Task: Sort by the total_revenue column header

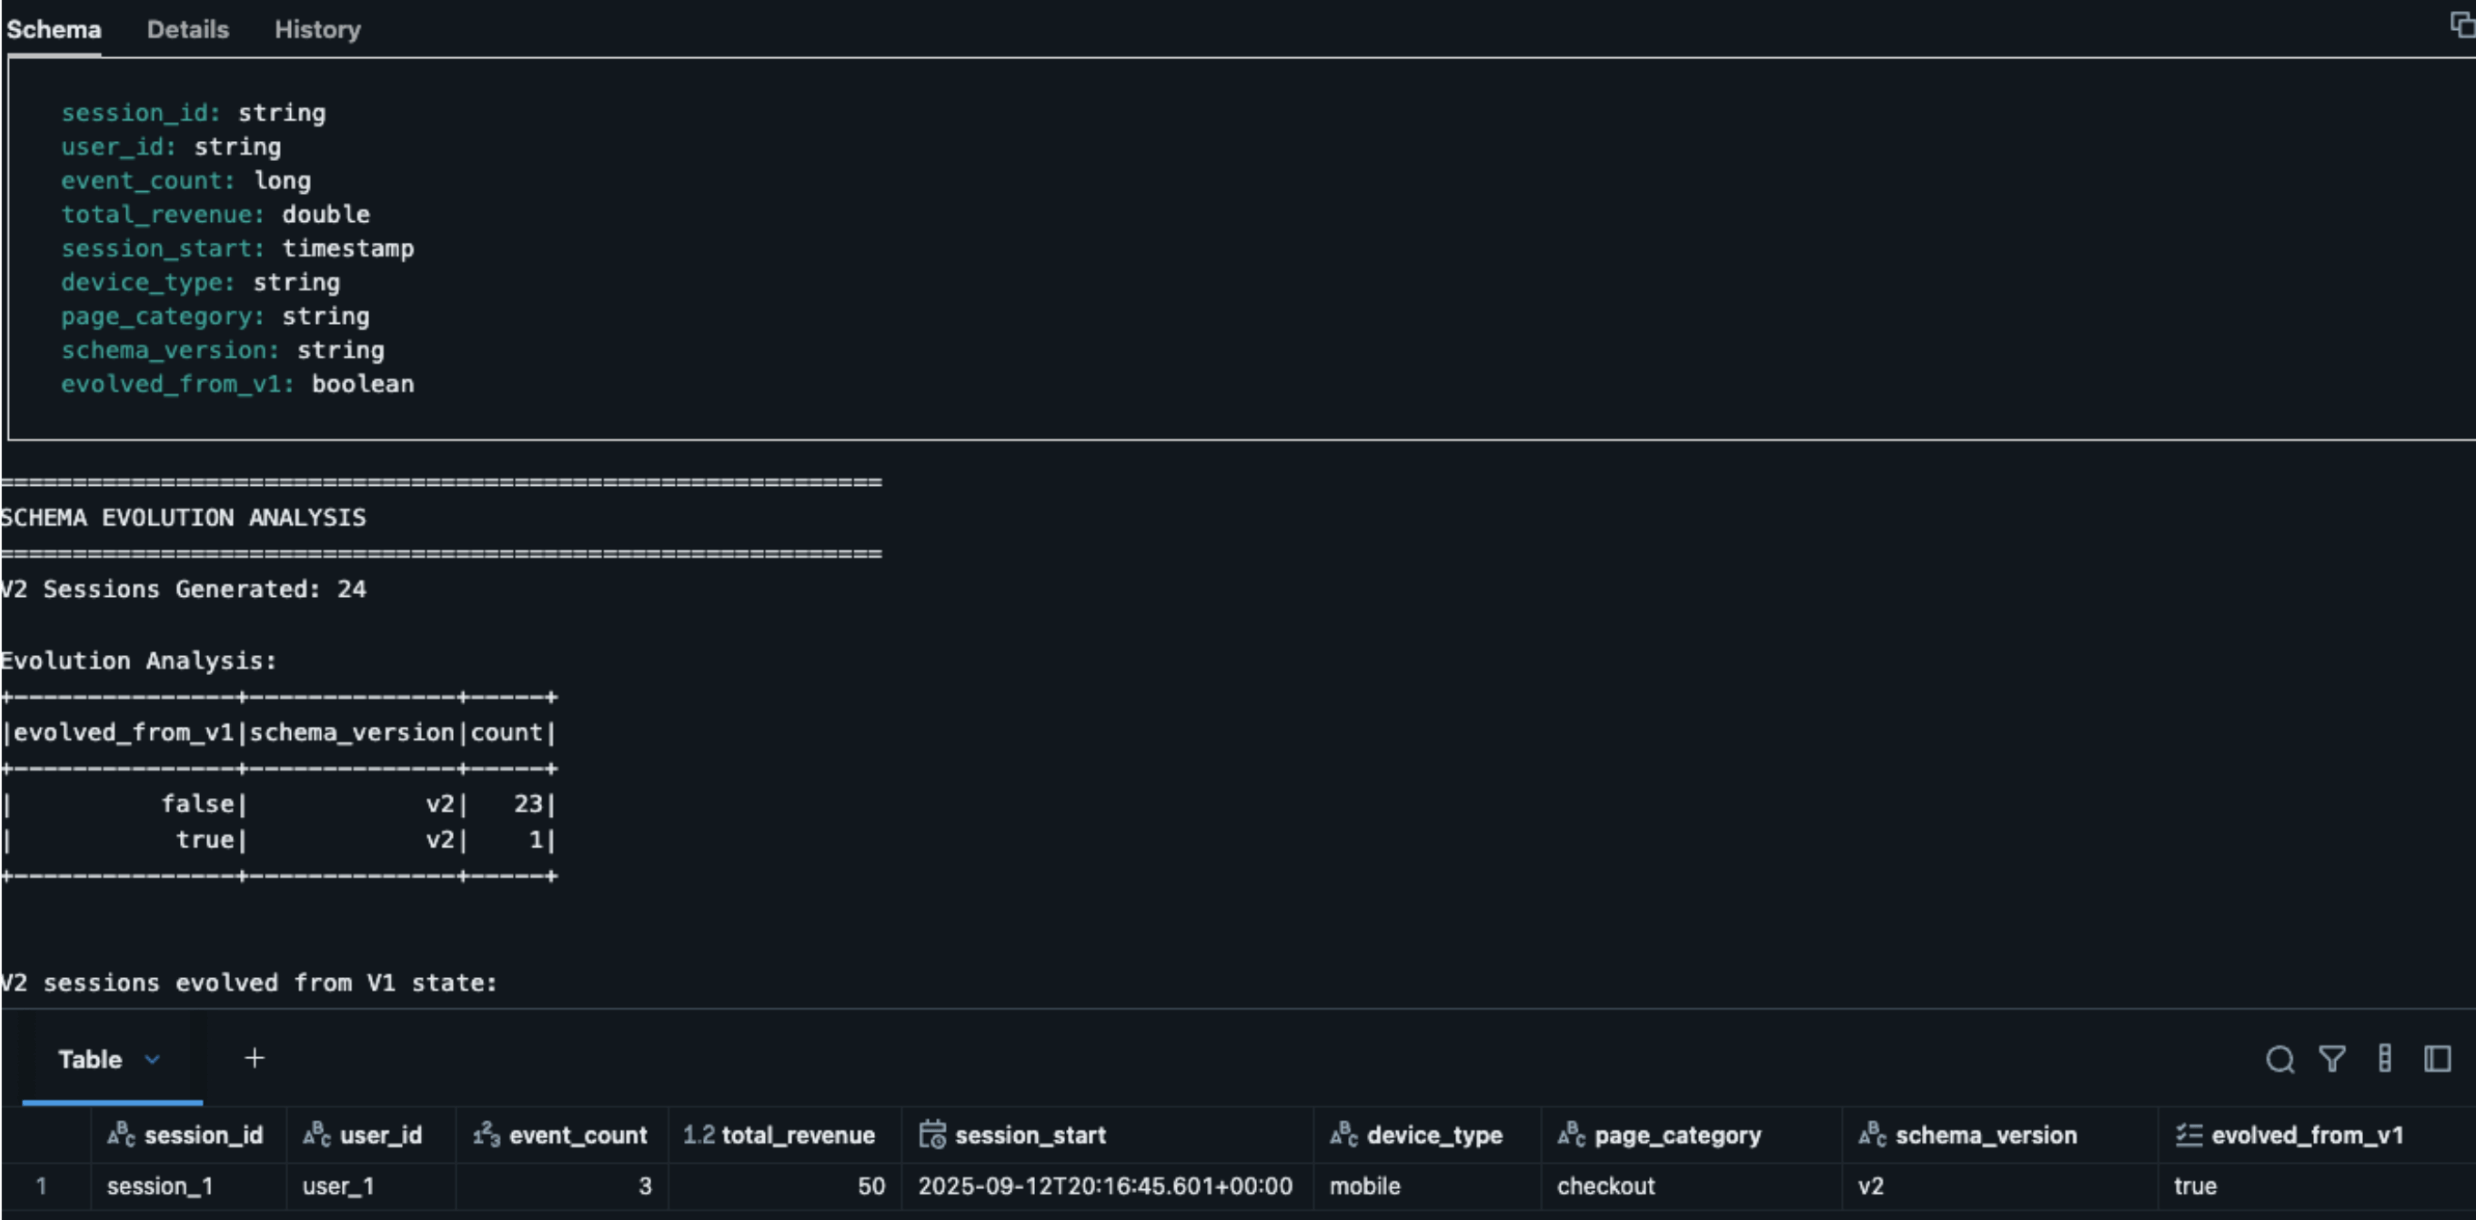Action: click(x=797, y=1135)
